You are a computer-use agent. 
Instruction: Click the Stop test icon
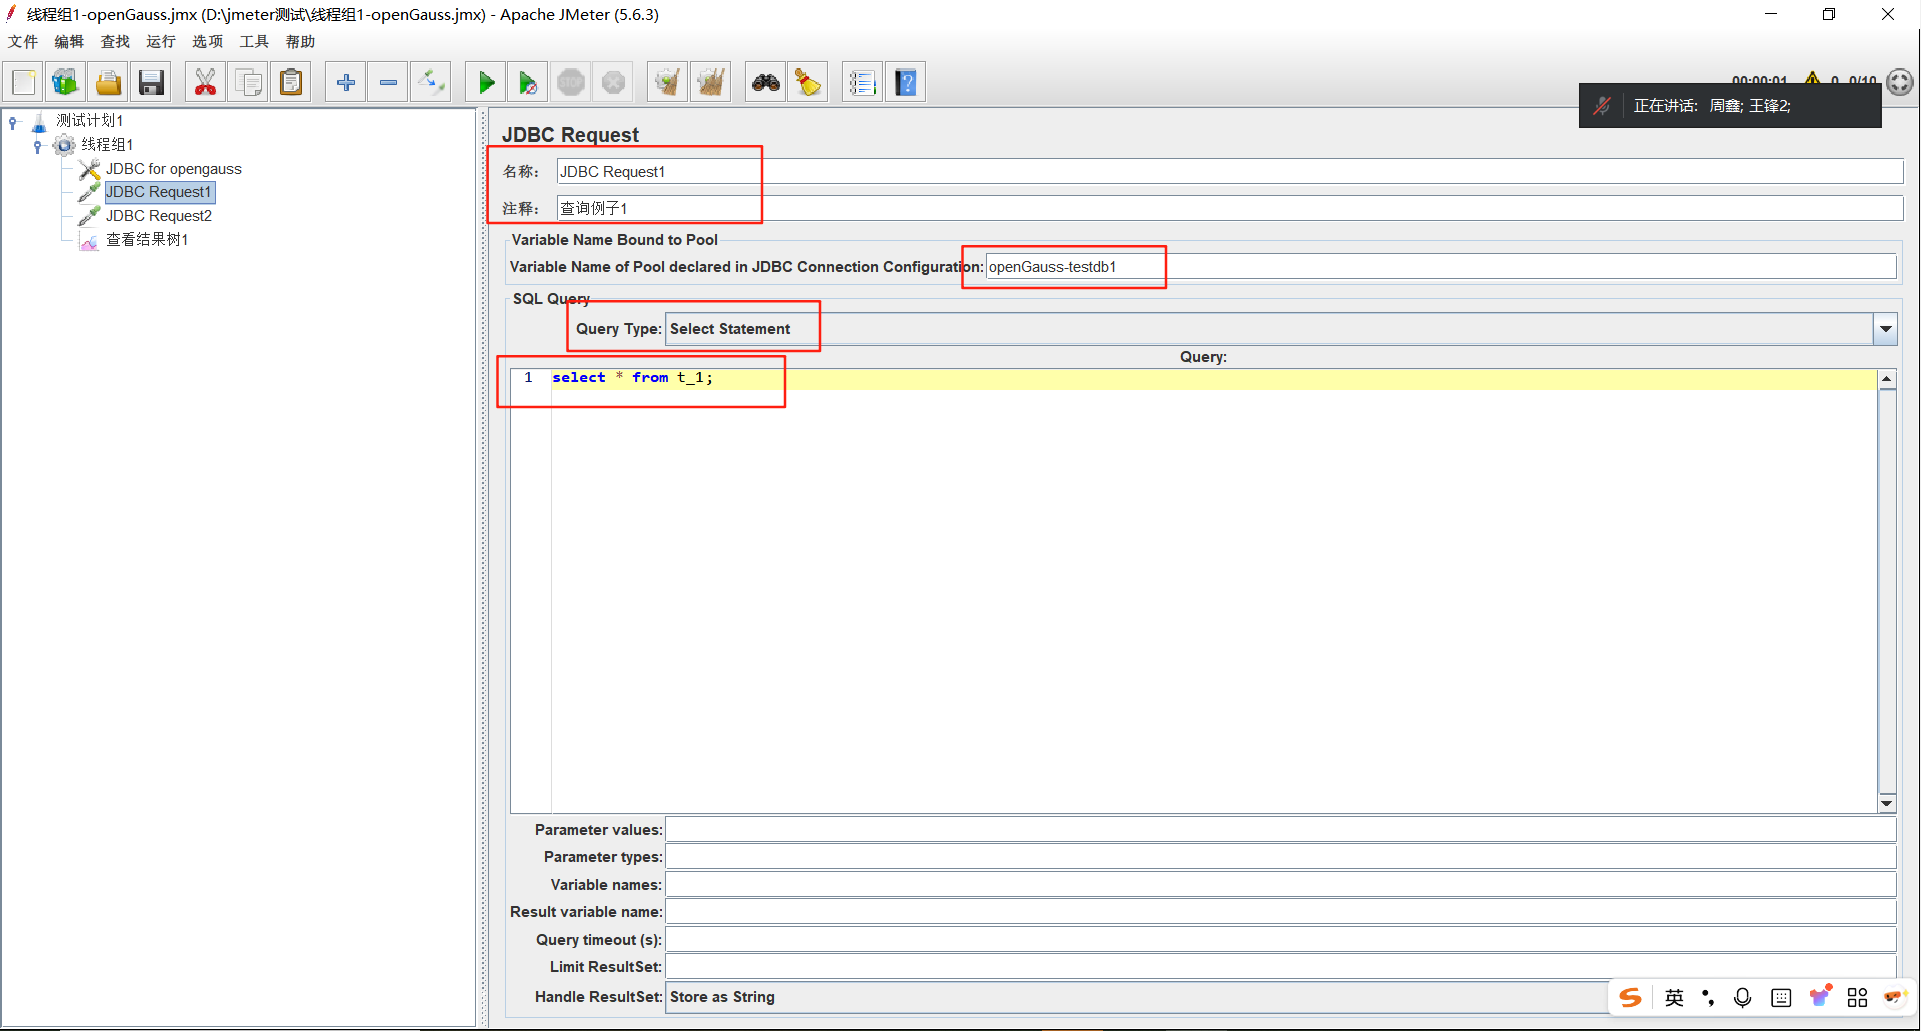click(x=571, y=82)
